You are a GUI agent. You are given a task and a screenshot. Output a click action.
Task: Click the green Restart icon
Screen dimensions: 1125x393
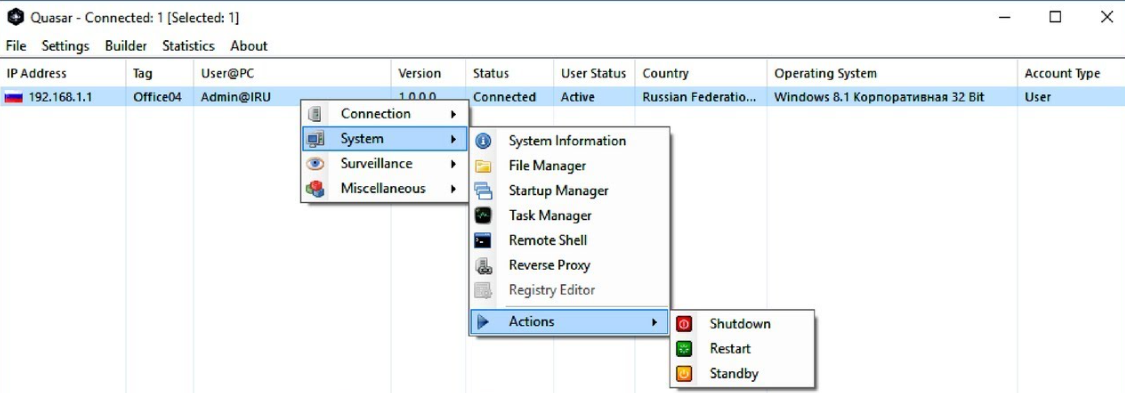[x=684, y=349]
